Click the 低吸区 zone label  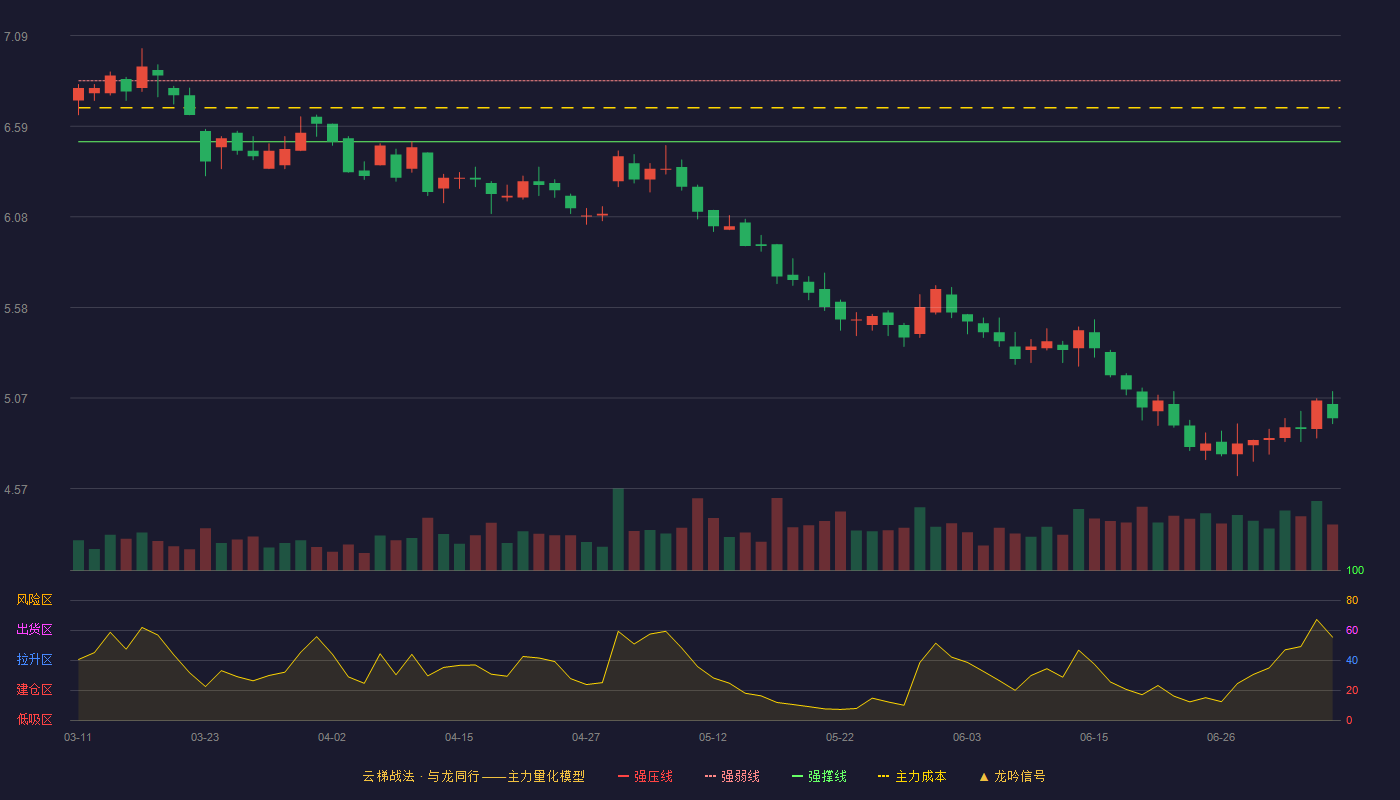(34, 720)
